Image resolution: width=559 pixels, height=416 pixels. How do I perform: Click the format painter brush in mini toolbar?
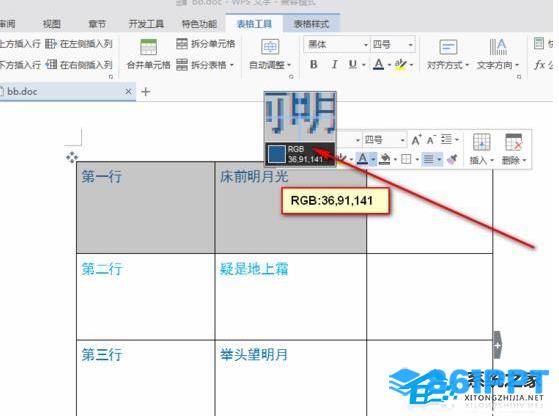tap(452, 159)
